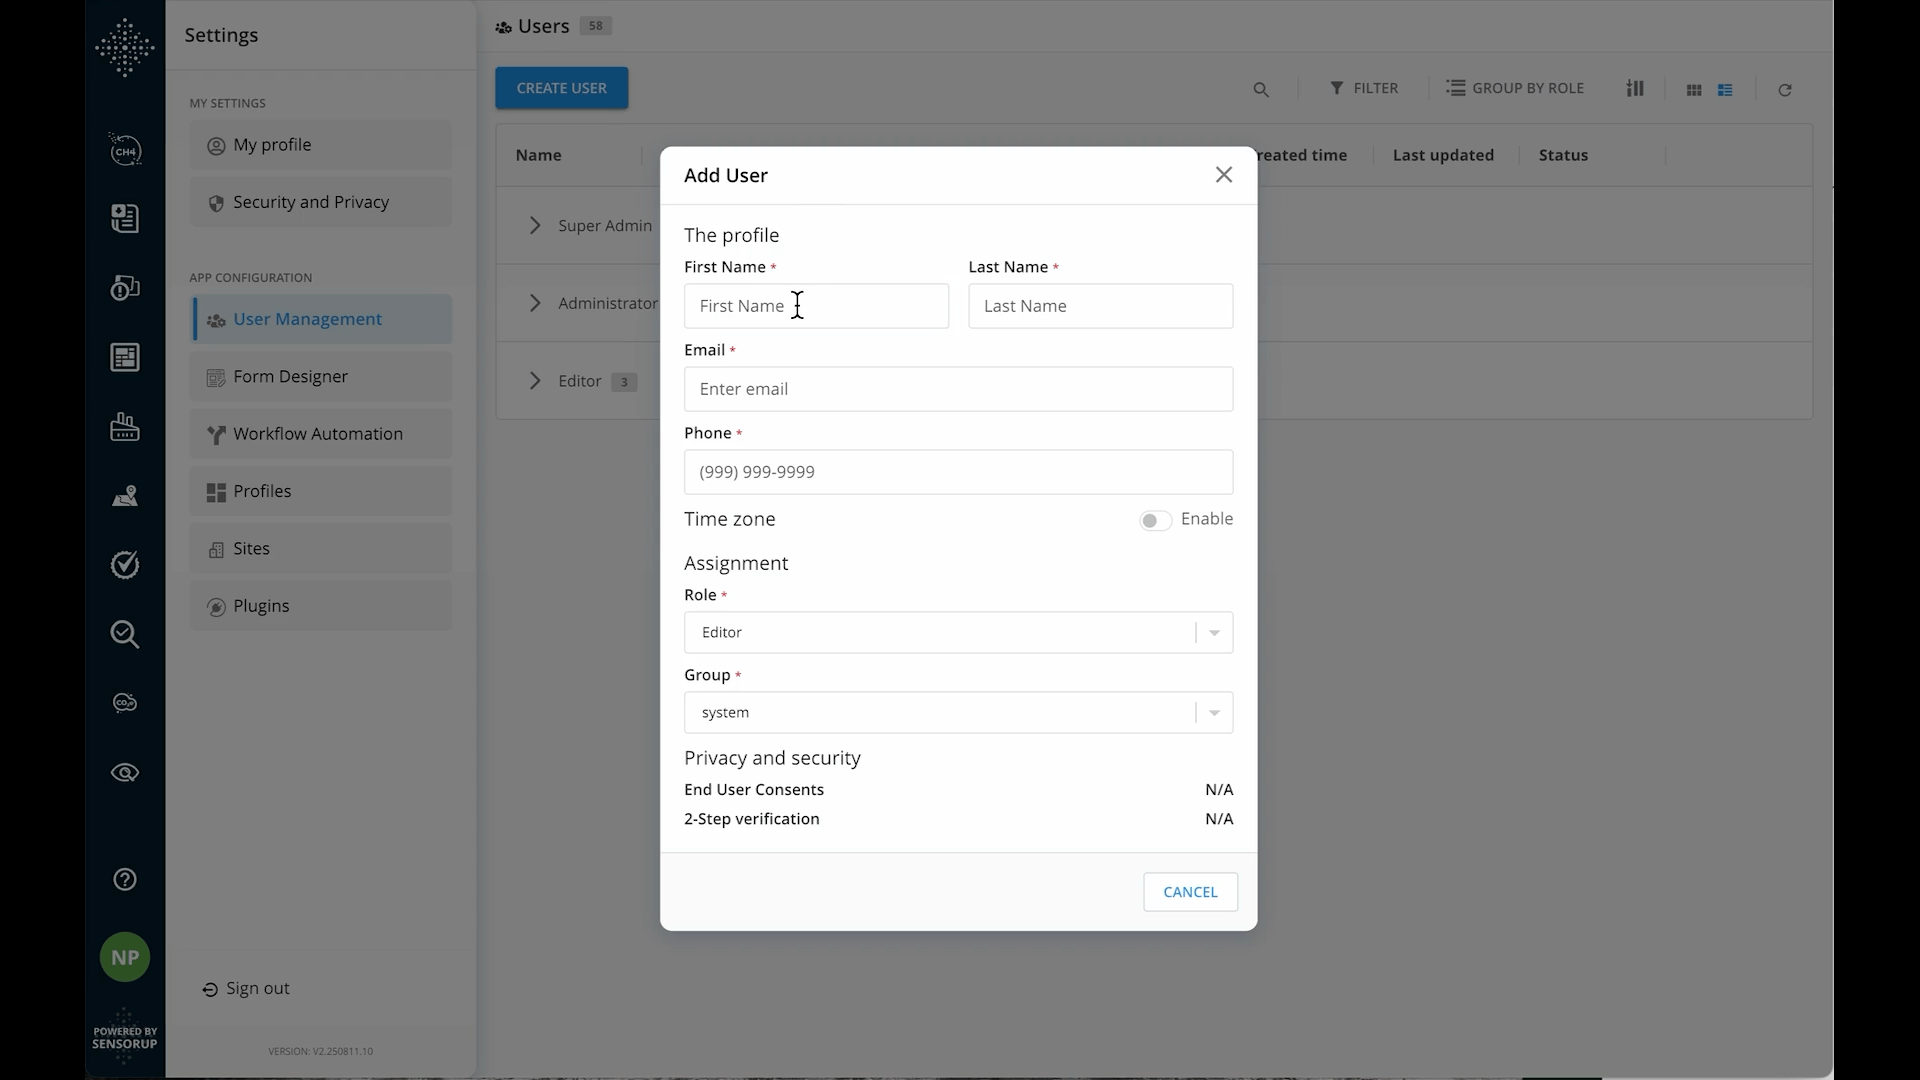
Task: Open the verification checkmark icon in left rail
Action: pyautogui.click(x=124, y=564)
